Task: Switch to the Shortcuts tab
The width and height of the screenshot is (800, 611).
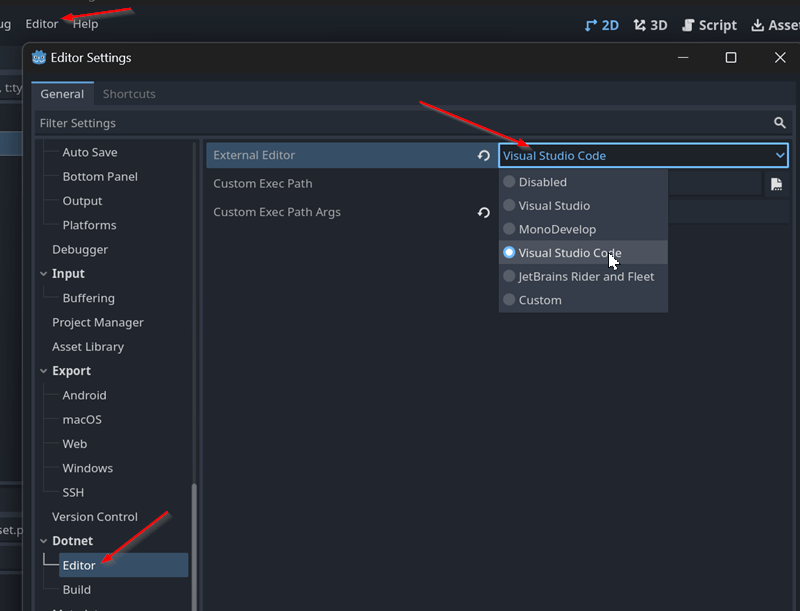Action: pyautogui.click(x=129, y=94)
